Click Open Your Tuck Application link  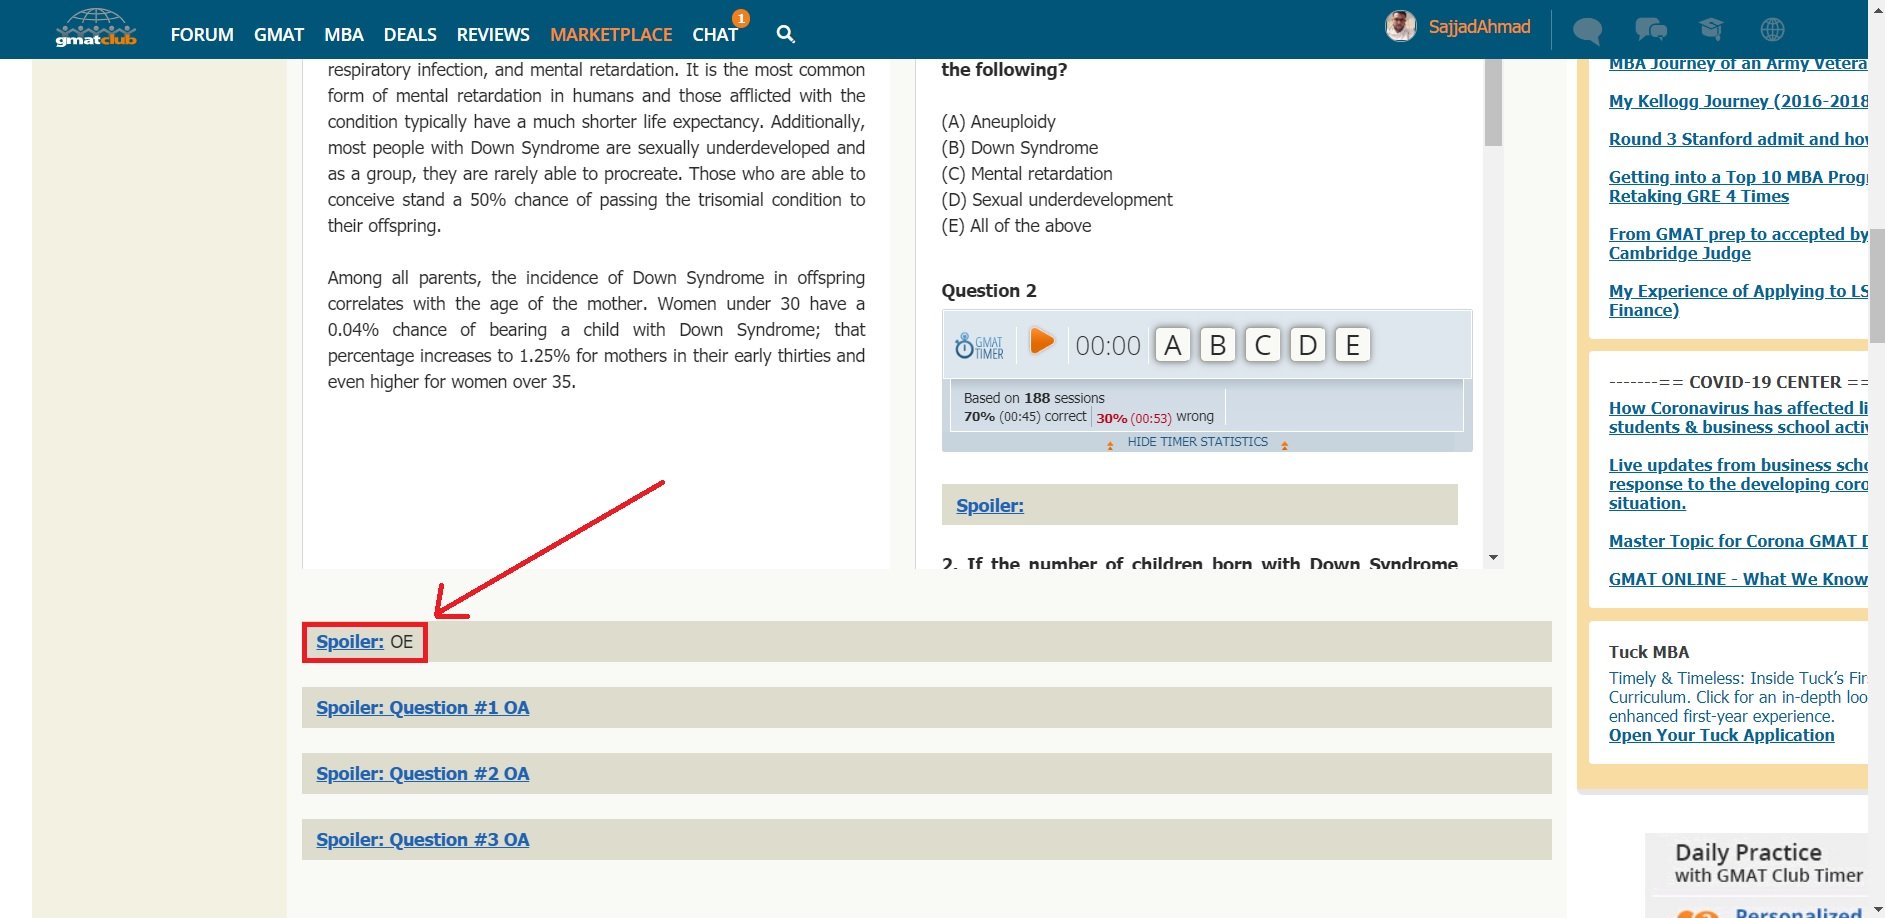(x=1721, y=735)
